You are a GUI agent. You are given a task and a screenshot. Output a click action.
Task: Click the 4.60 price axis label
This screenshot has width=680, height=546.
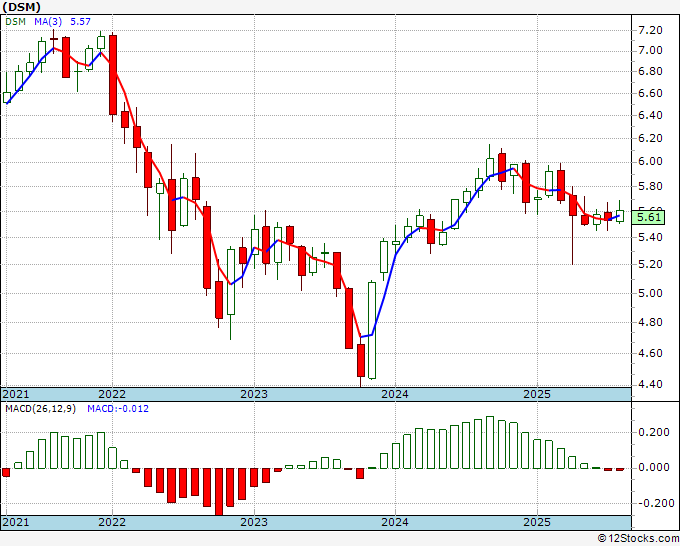650,353
